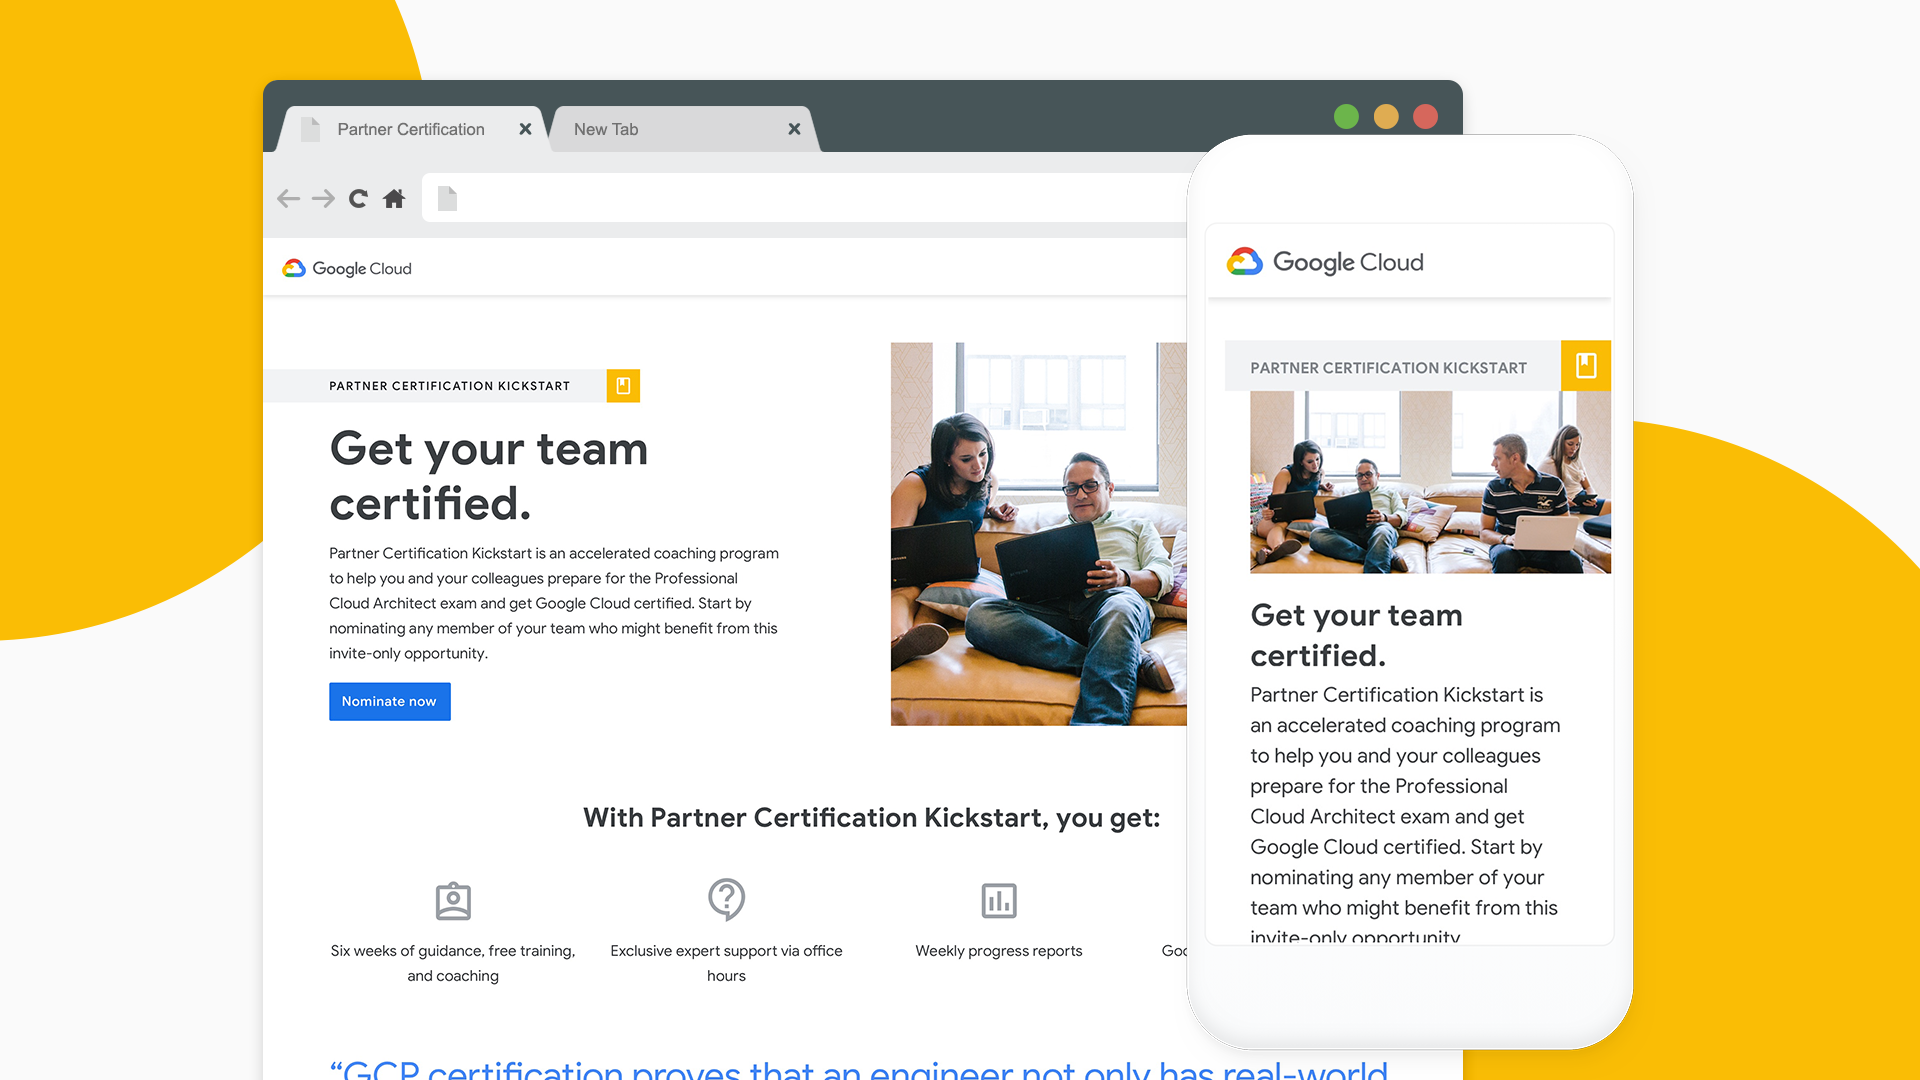Click the green window control dot
This screenshot has width=1920, height=1080.
pyautogui.click(x=1346, y=116)
